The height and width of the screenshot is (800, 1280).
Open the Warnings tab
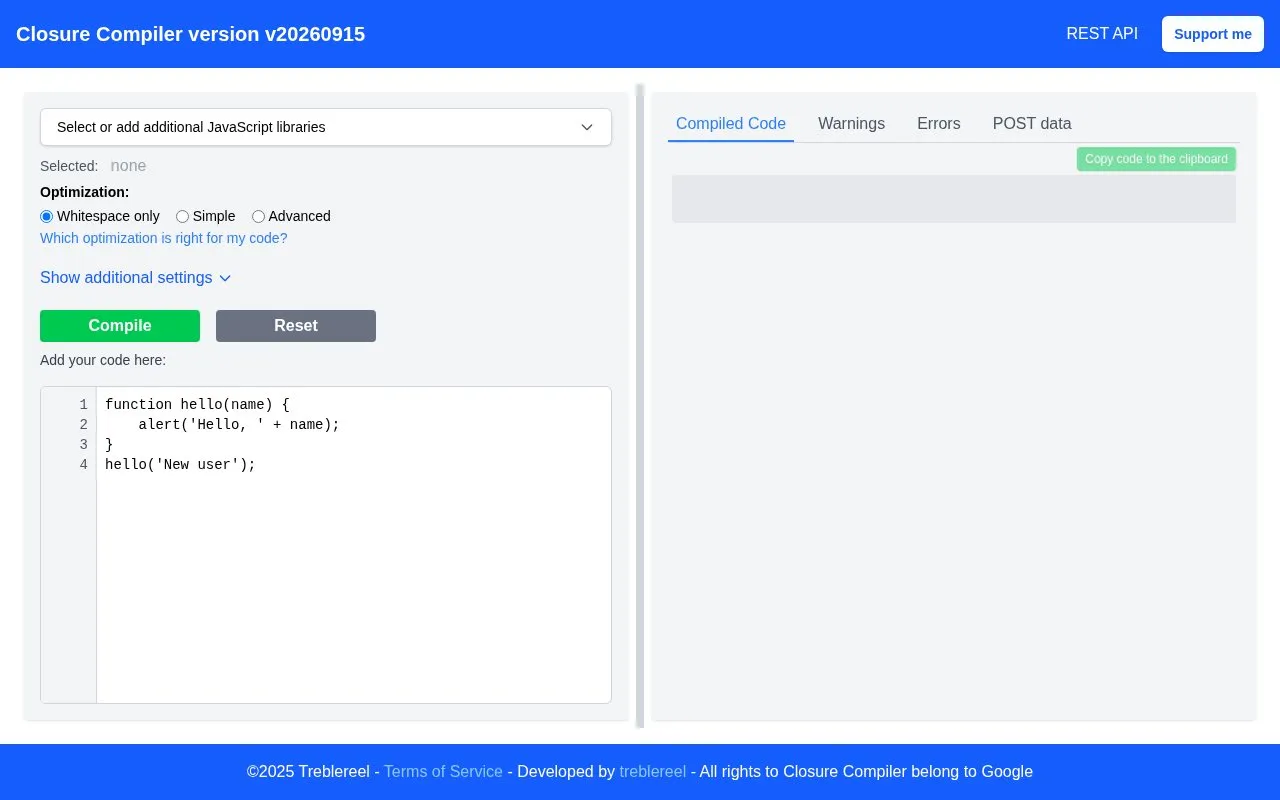pos(851,124)
